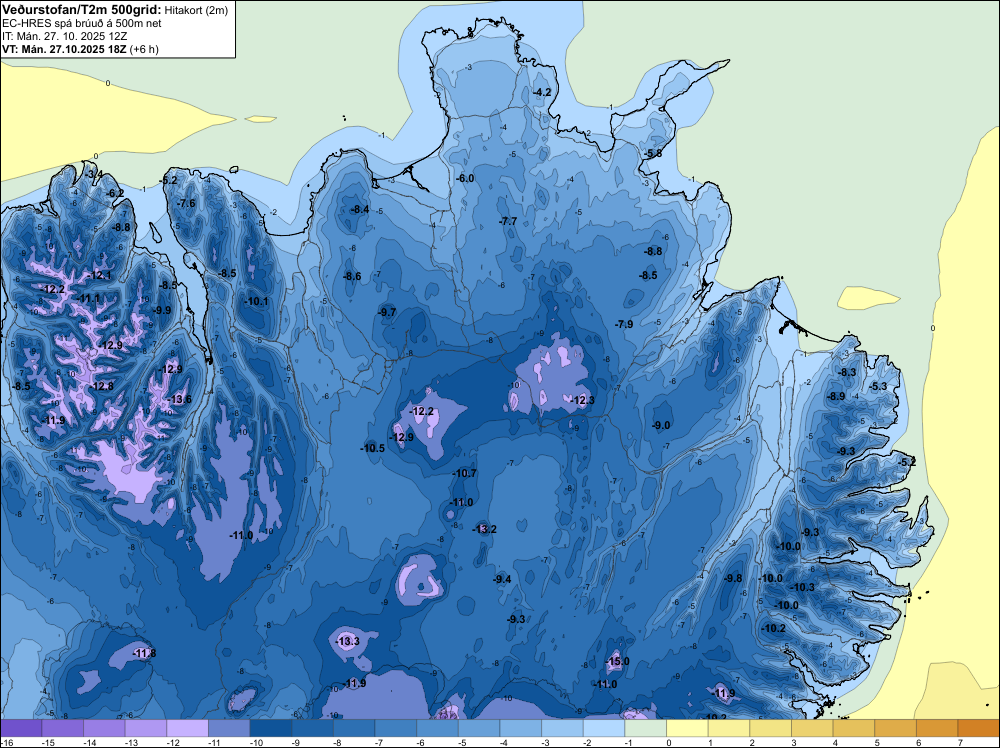The height and width of the screenshot is (748, 1000).
Task: Click the '-8.4' temperature value
Action: 360,210
